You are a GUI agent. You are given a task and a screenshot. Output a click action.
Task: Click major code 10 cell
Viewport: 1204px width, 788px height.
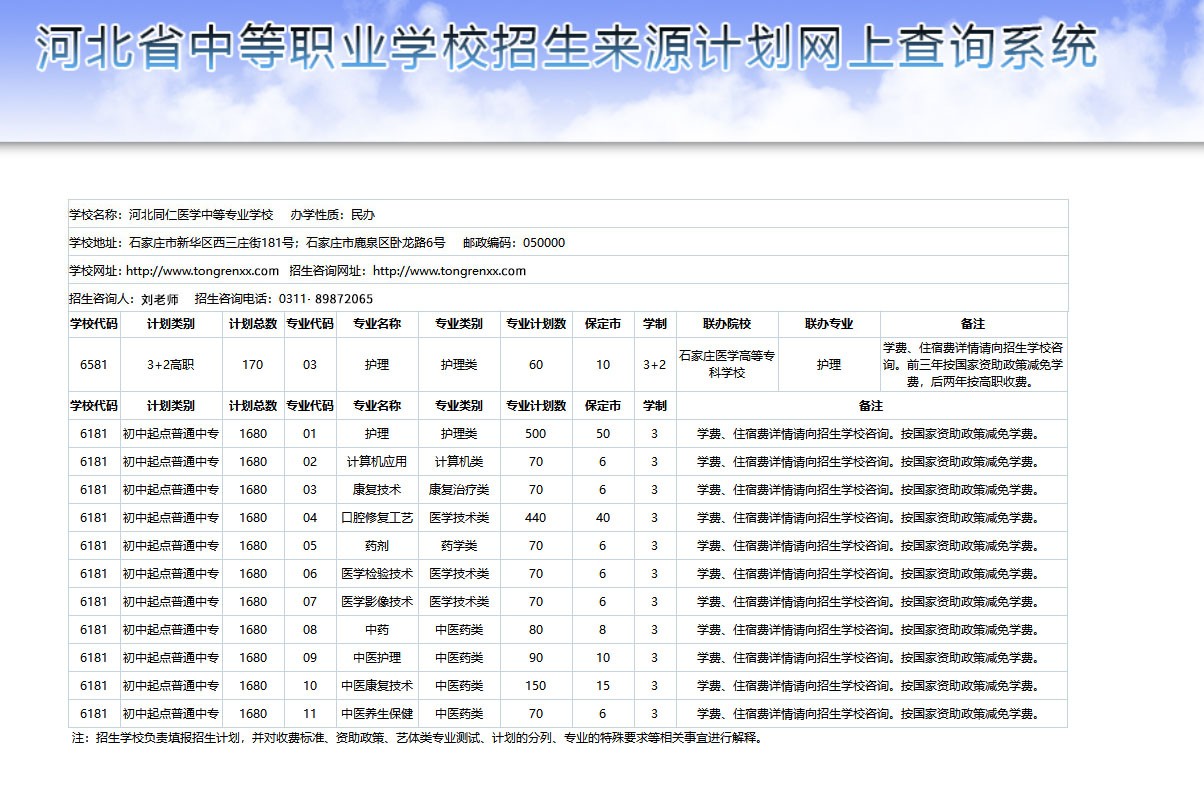click(310, 686)
